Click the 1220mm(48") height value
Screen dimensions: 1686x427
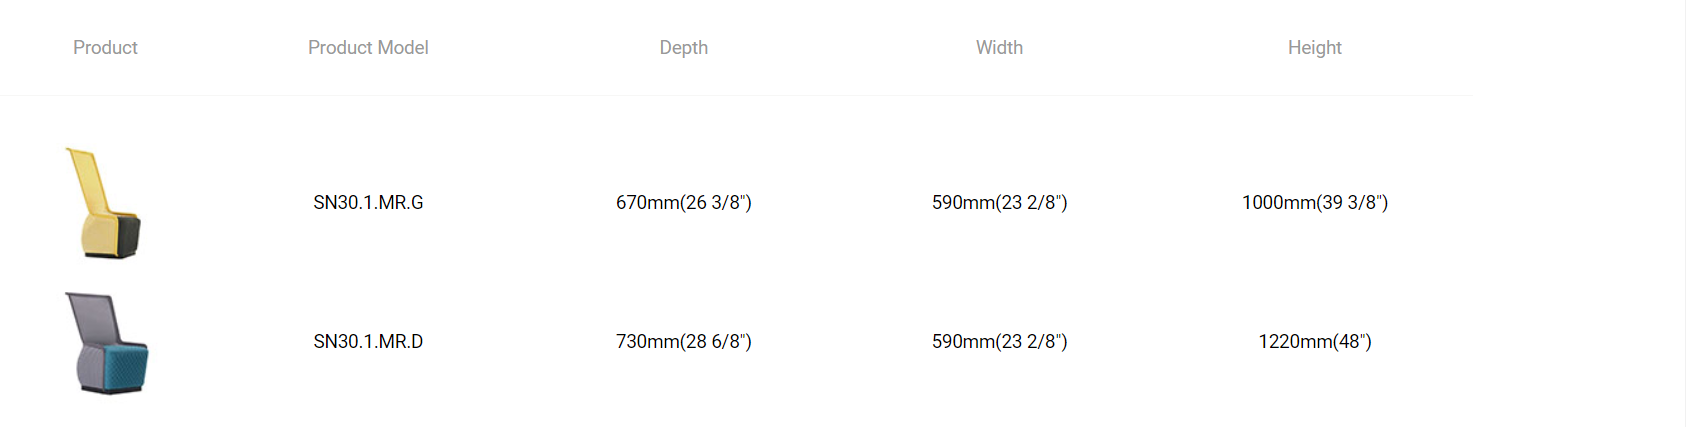pos(1315,342)
